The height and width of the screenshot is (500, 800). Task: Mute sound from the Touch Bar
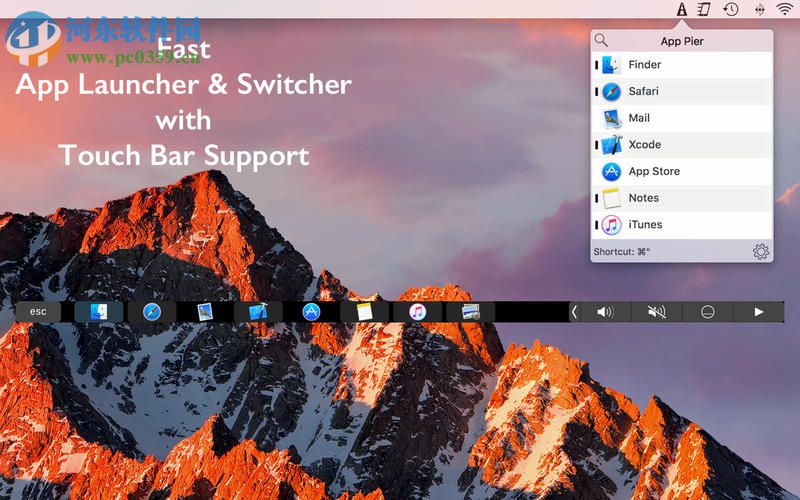pyautogui.click(x=657, y=312)
